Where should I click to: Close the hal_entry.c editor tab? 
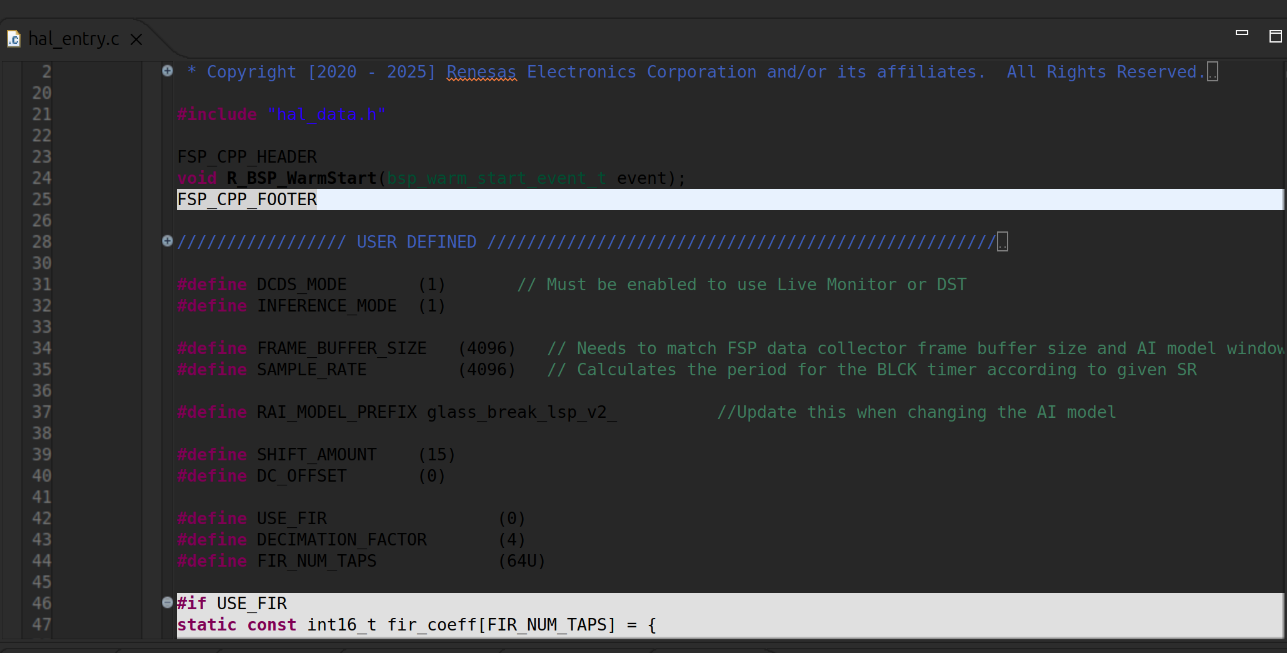(x=137, y=39)
